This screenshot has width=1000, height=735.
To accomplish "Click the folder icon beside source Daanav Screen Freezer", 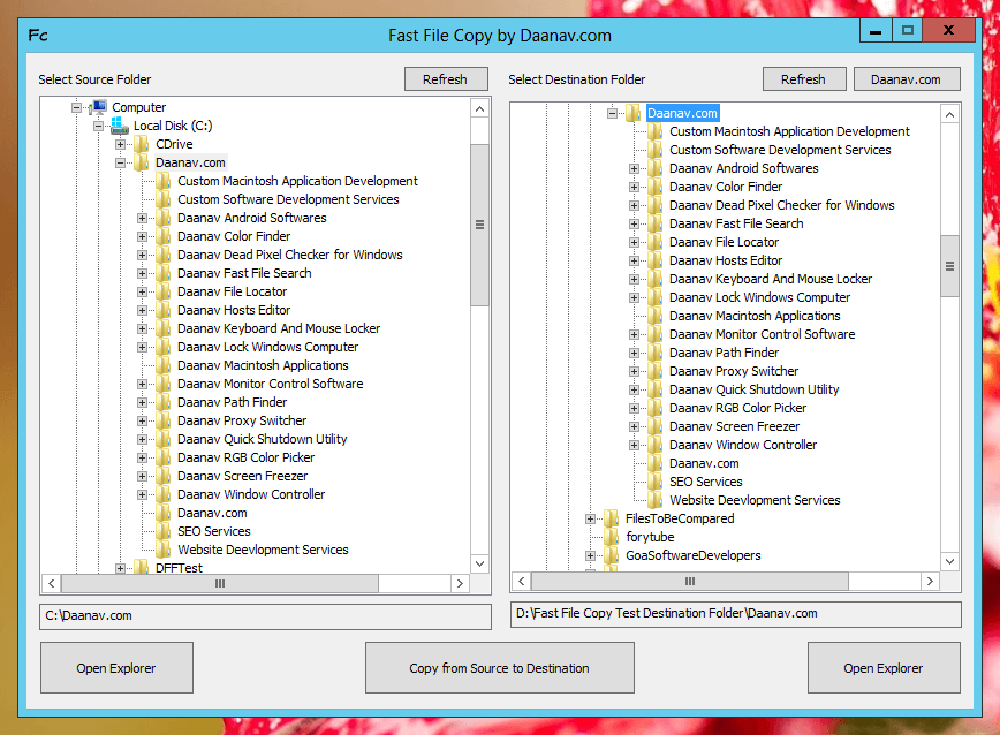I will point(163,476).
